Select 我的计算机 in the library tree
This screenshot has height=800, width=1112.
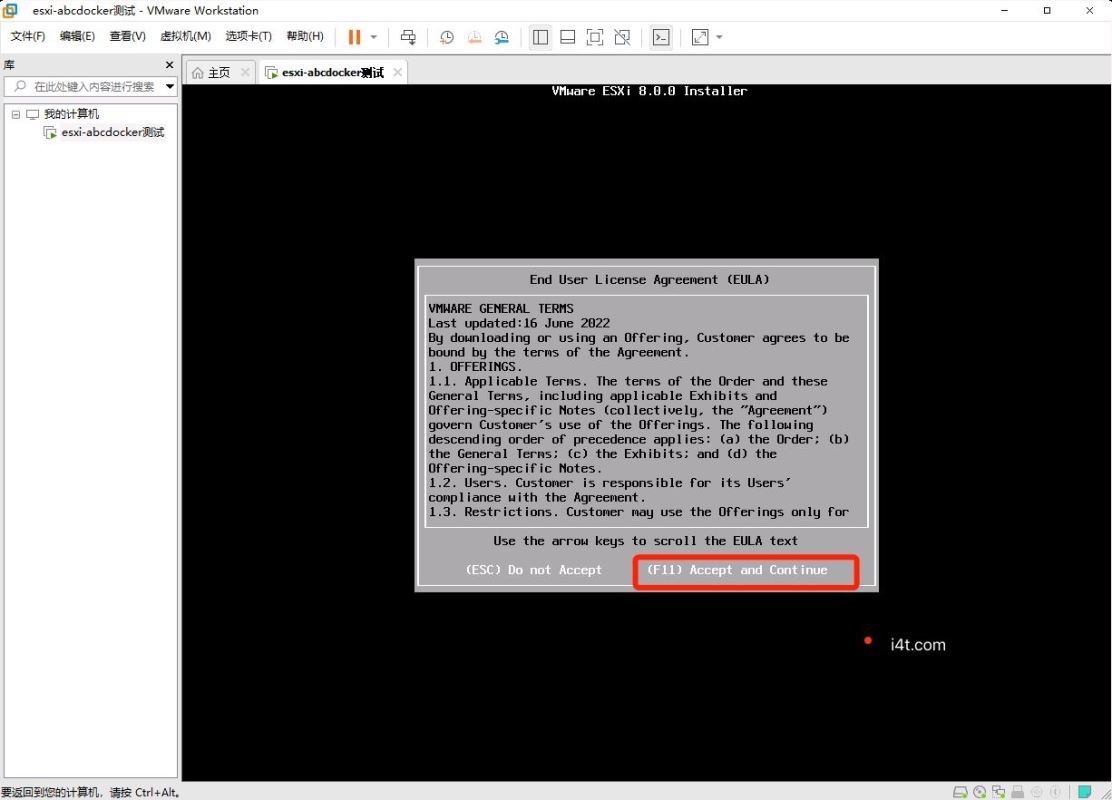click(71, 114)
